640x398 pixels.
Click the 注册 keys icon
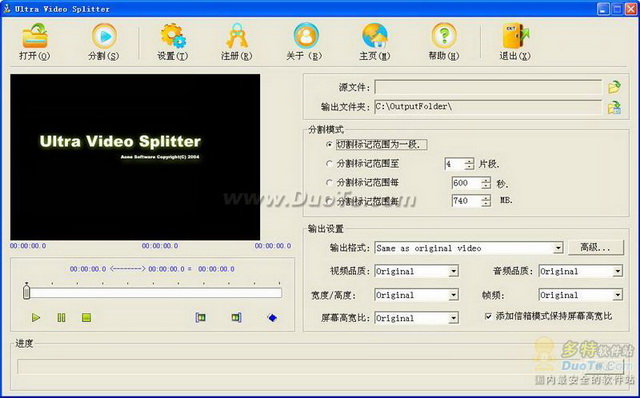[x=237, y=36]
